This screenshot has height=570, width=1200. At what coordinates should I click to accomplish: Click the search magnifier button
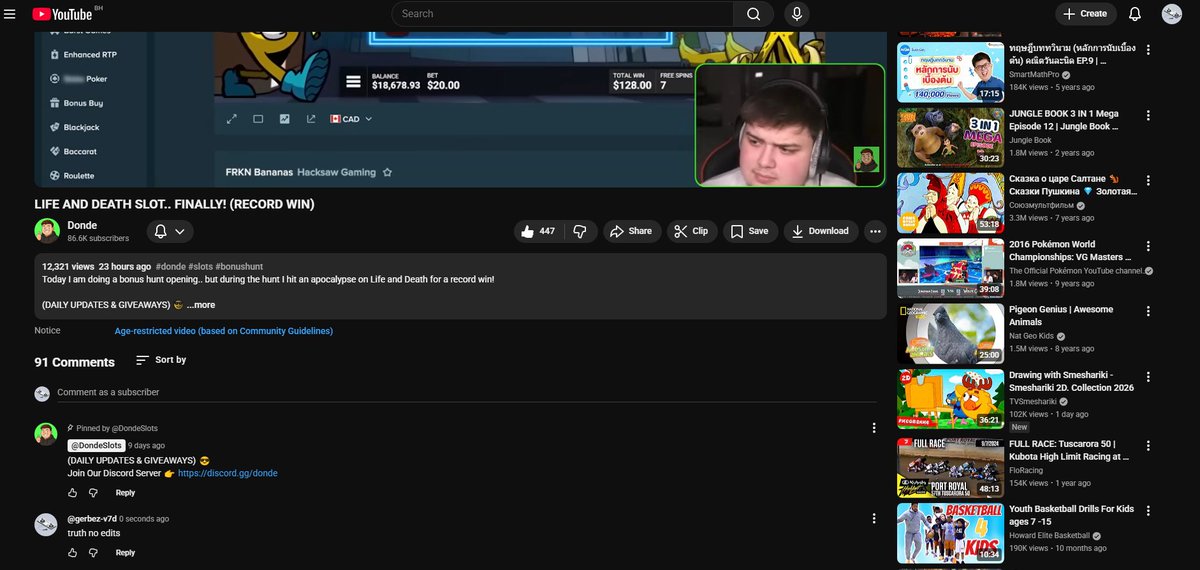pyautogui.click(x=753, y=14)
